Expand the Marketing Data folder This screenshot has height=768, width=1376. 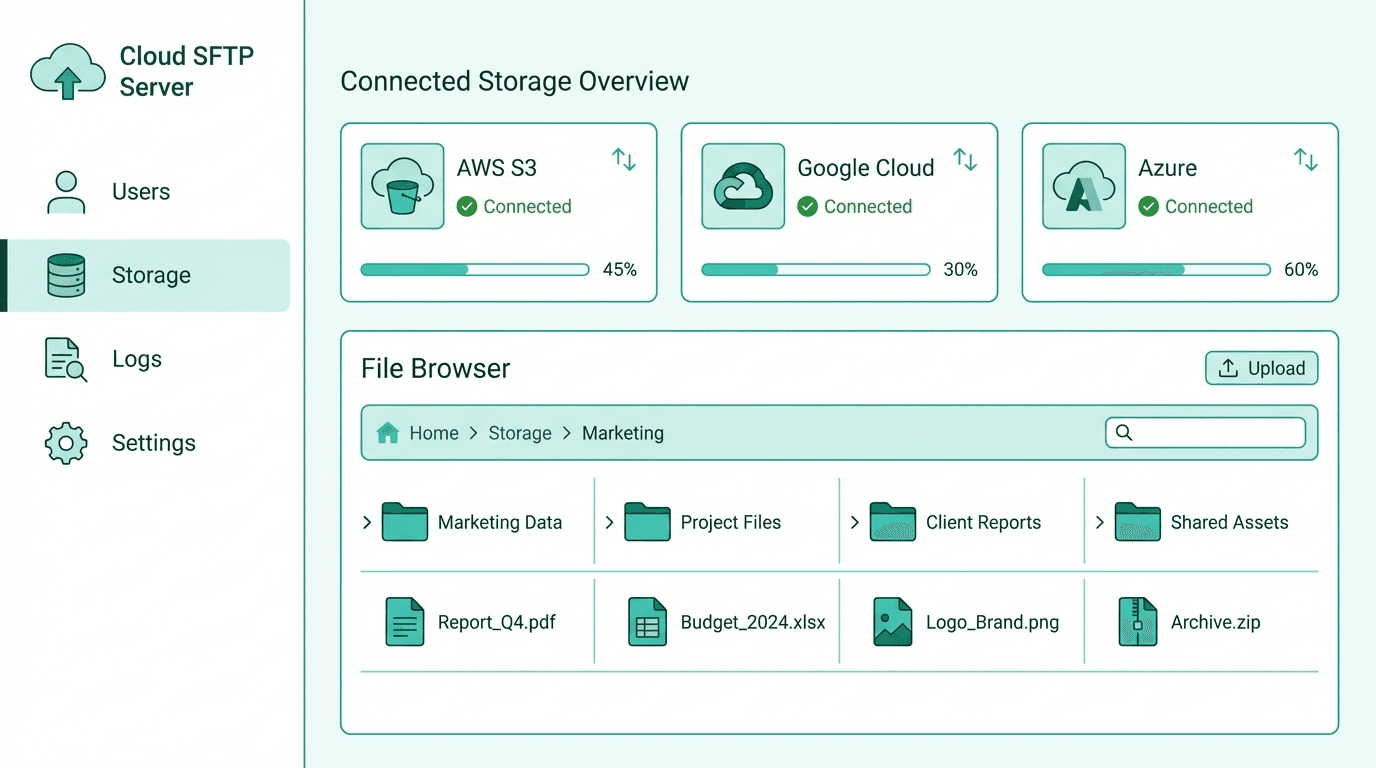(x=366, y=521)
